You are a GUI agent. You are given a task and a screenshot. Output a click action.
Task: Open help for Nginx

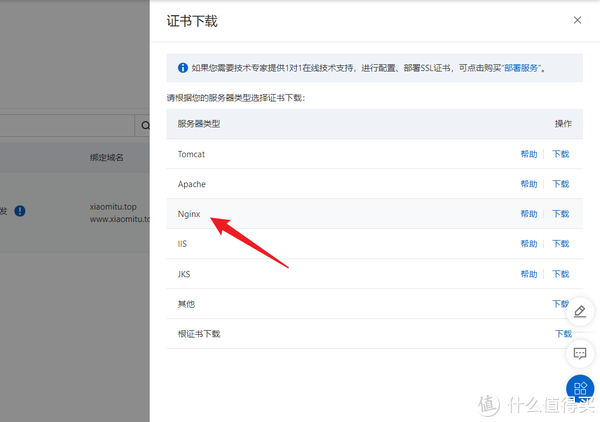(529, 214)
